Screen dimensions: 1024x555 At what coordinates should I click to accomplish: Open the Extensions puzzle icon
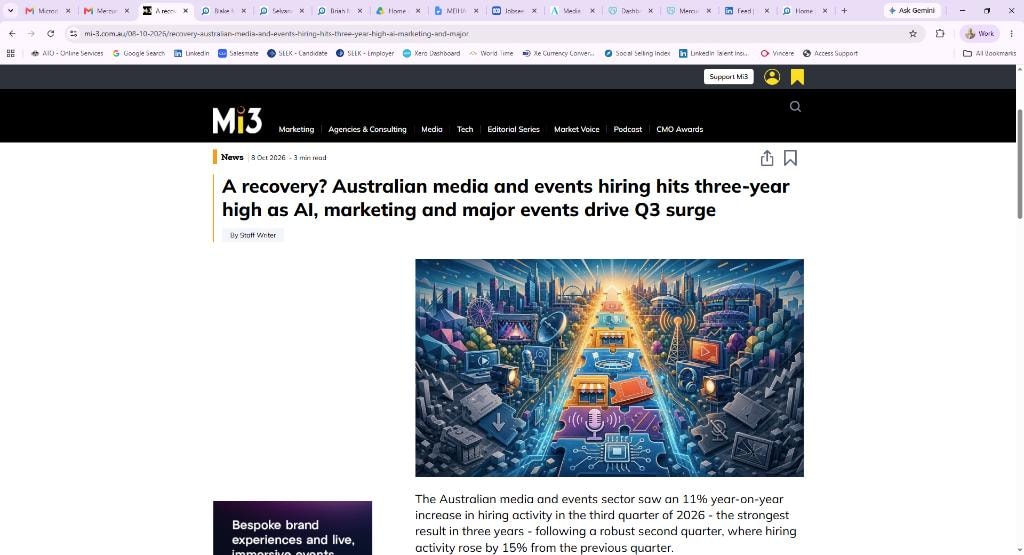[940, 33]
